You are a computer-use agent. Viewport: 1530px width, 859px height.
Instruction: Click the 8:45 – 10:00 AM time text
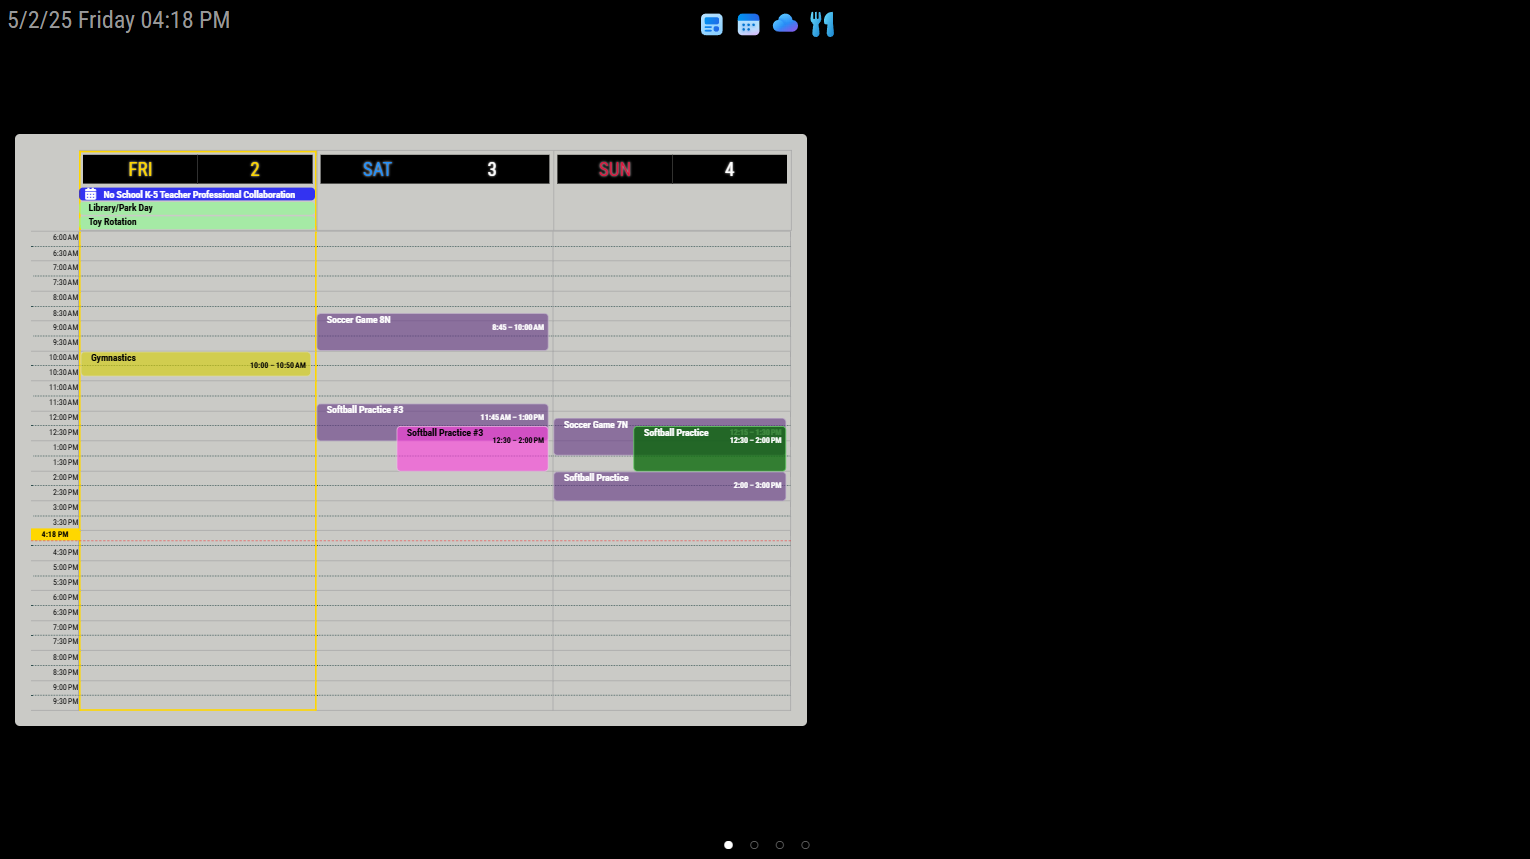point(518,328)
